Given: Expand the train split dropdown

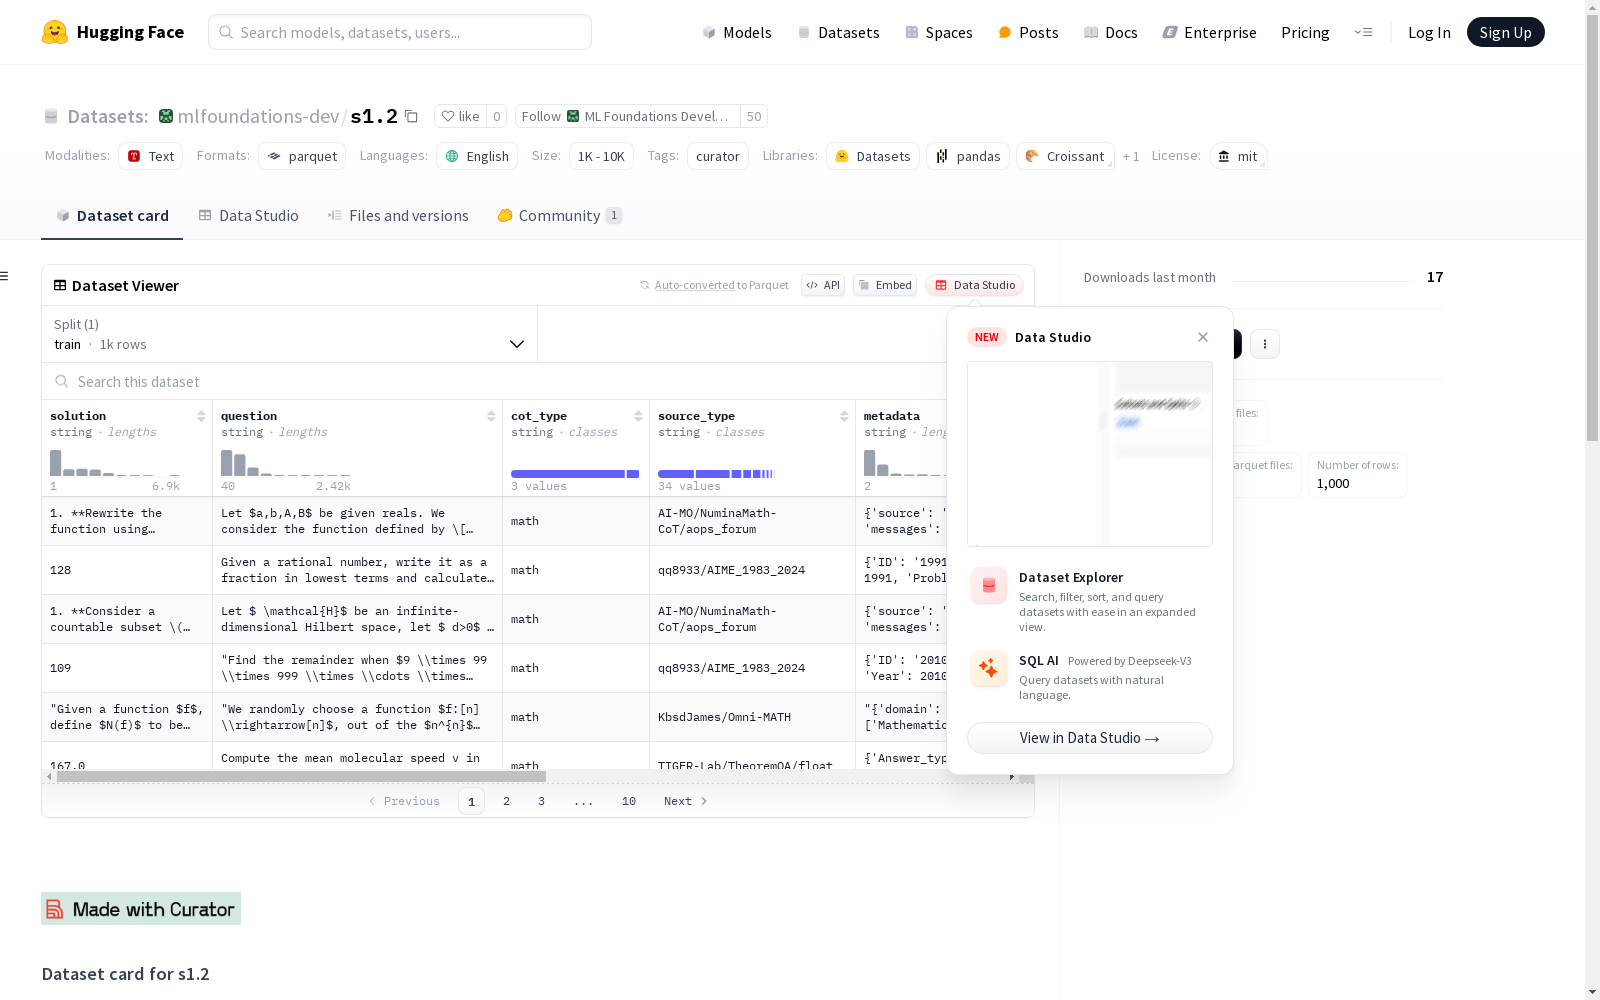Looking at the screenshot, I should 289,334.
